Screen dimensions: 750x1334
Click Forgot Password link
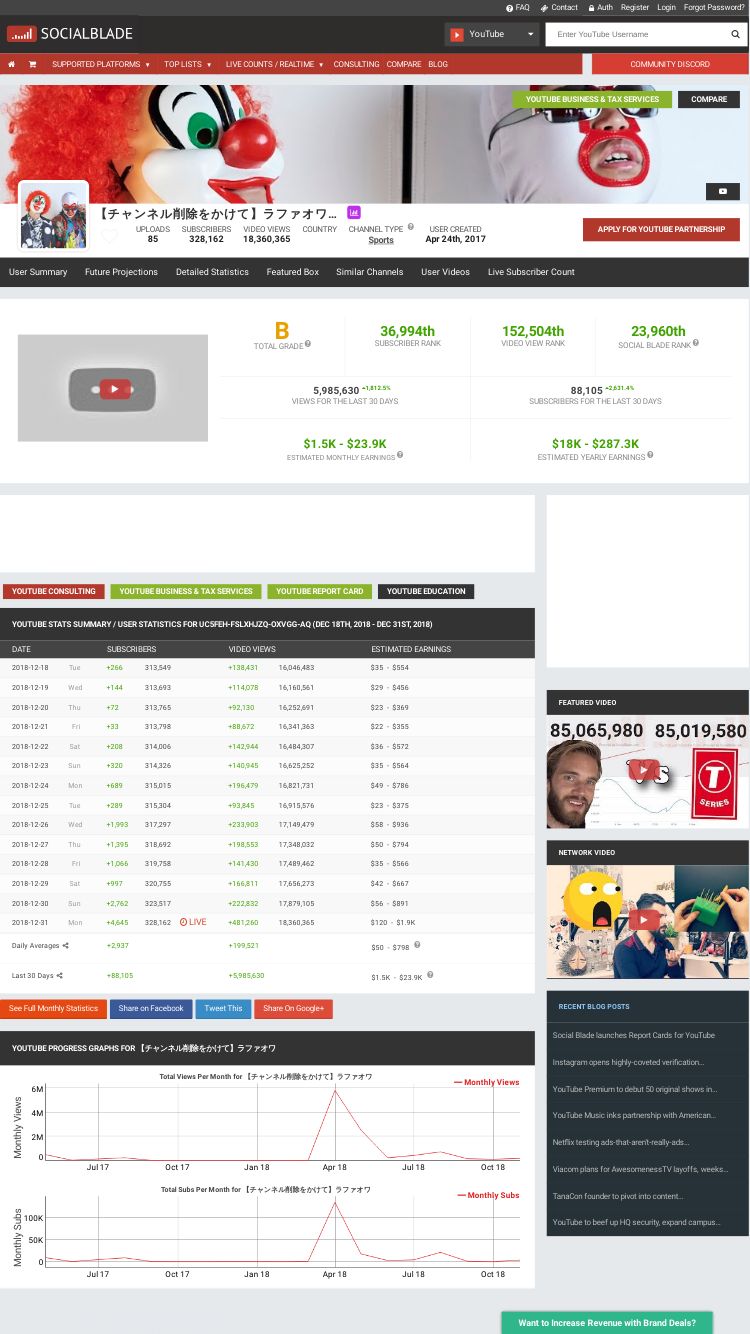point(714,7)
